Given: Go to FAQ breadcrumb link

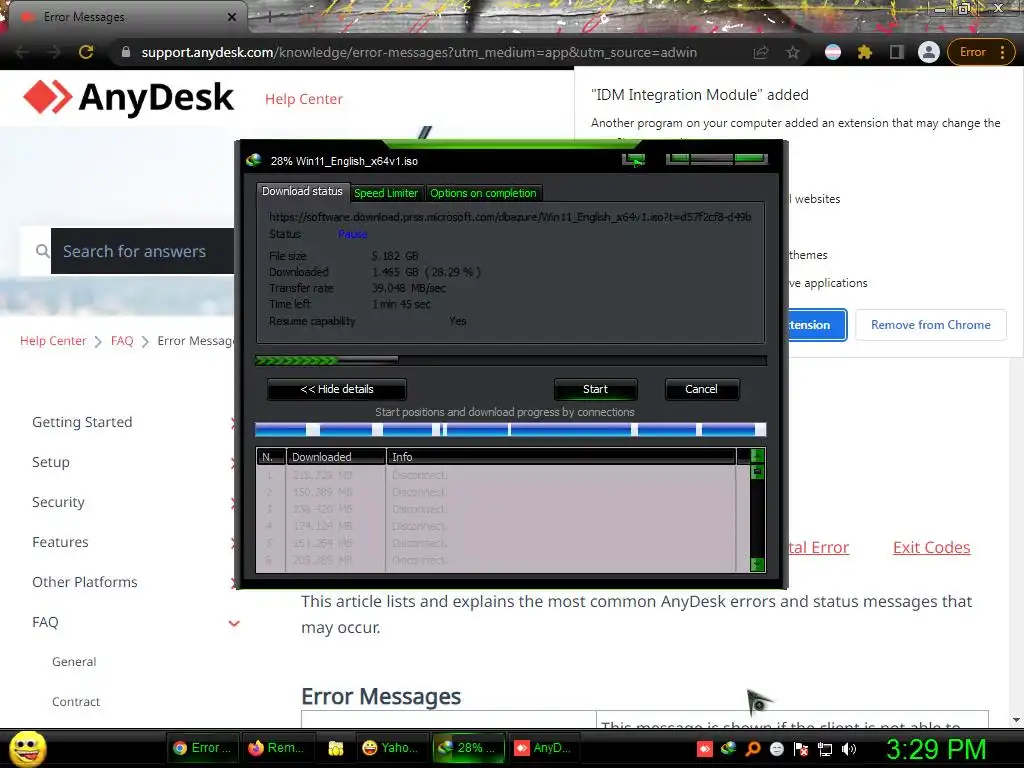Looking at the screenshot, I should click(122, 341).
